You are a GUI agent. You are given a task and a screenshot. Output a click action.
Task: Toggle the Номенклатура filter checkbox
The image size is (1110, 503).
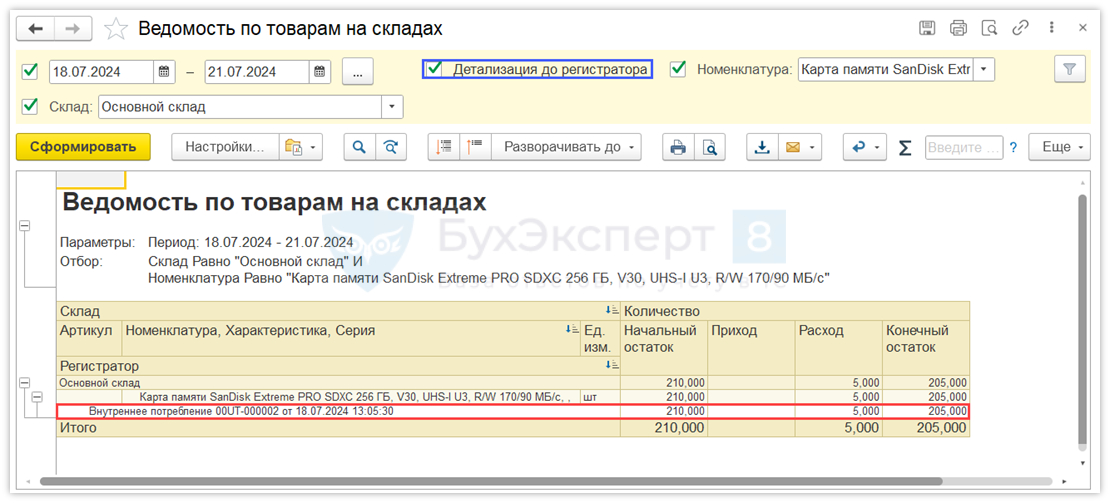pos(679,69)
